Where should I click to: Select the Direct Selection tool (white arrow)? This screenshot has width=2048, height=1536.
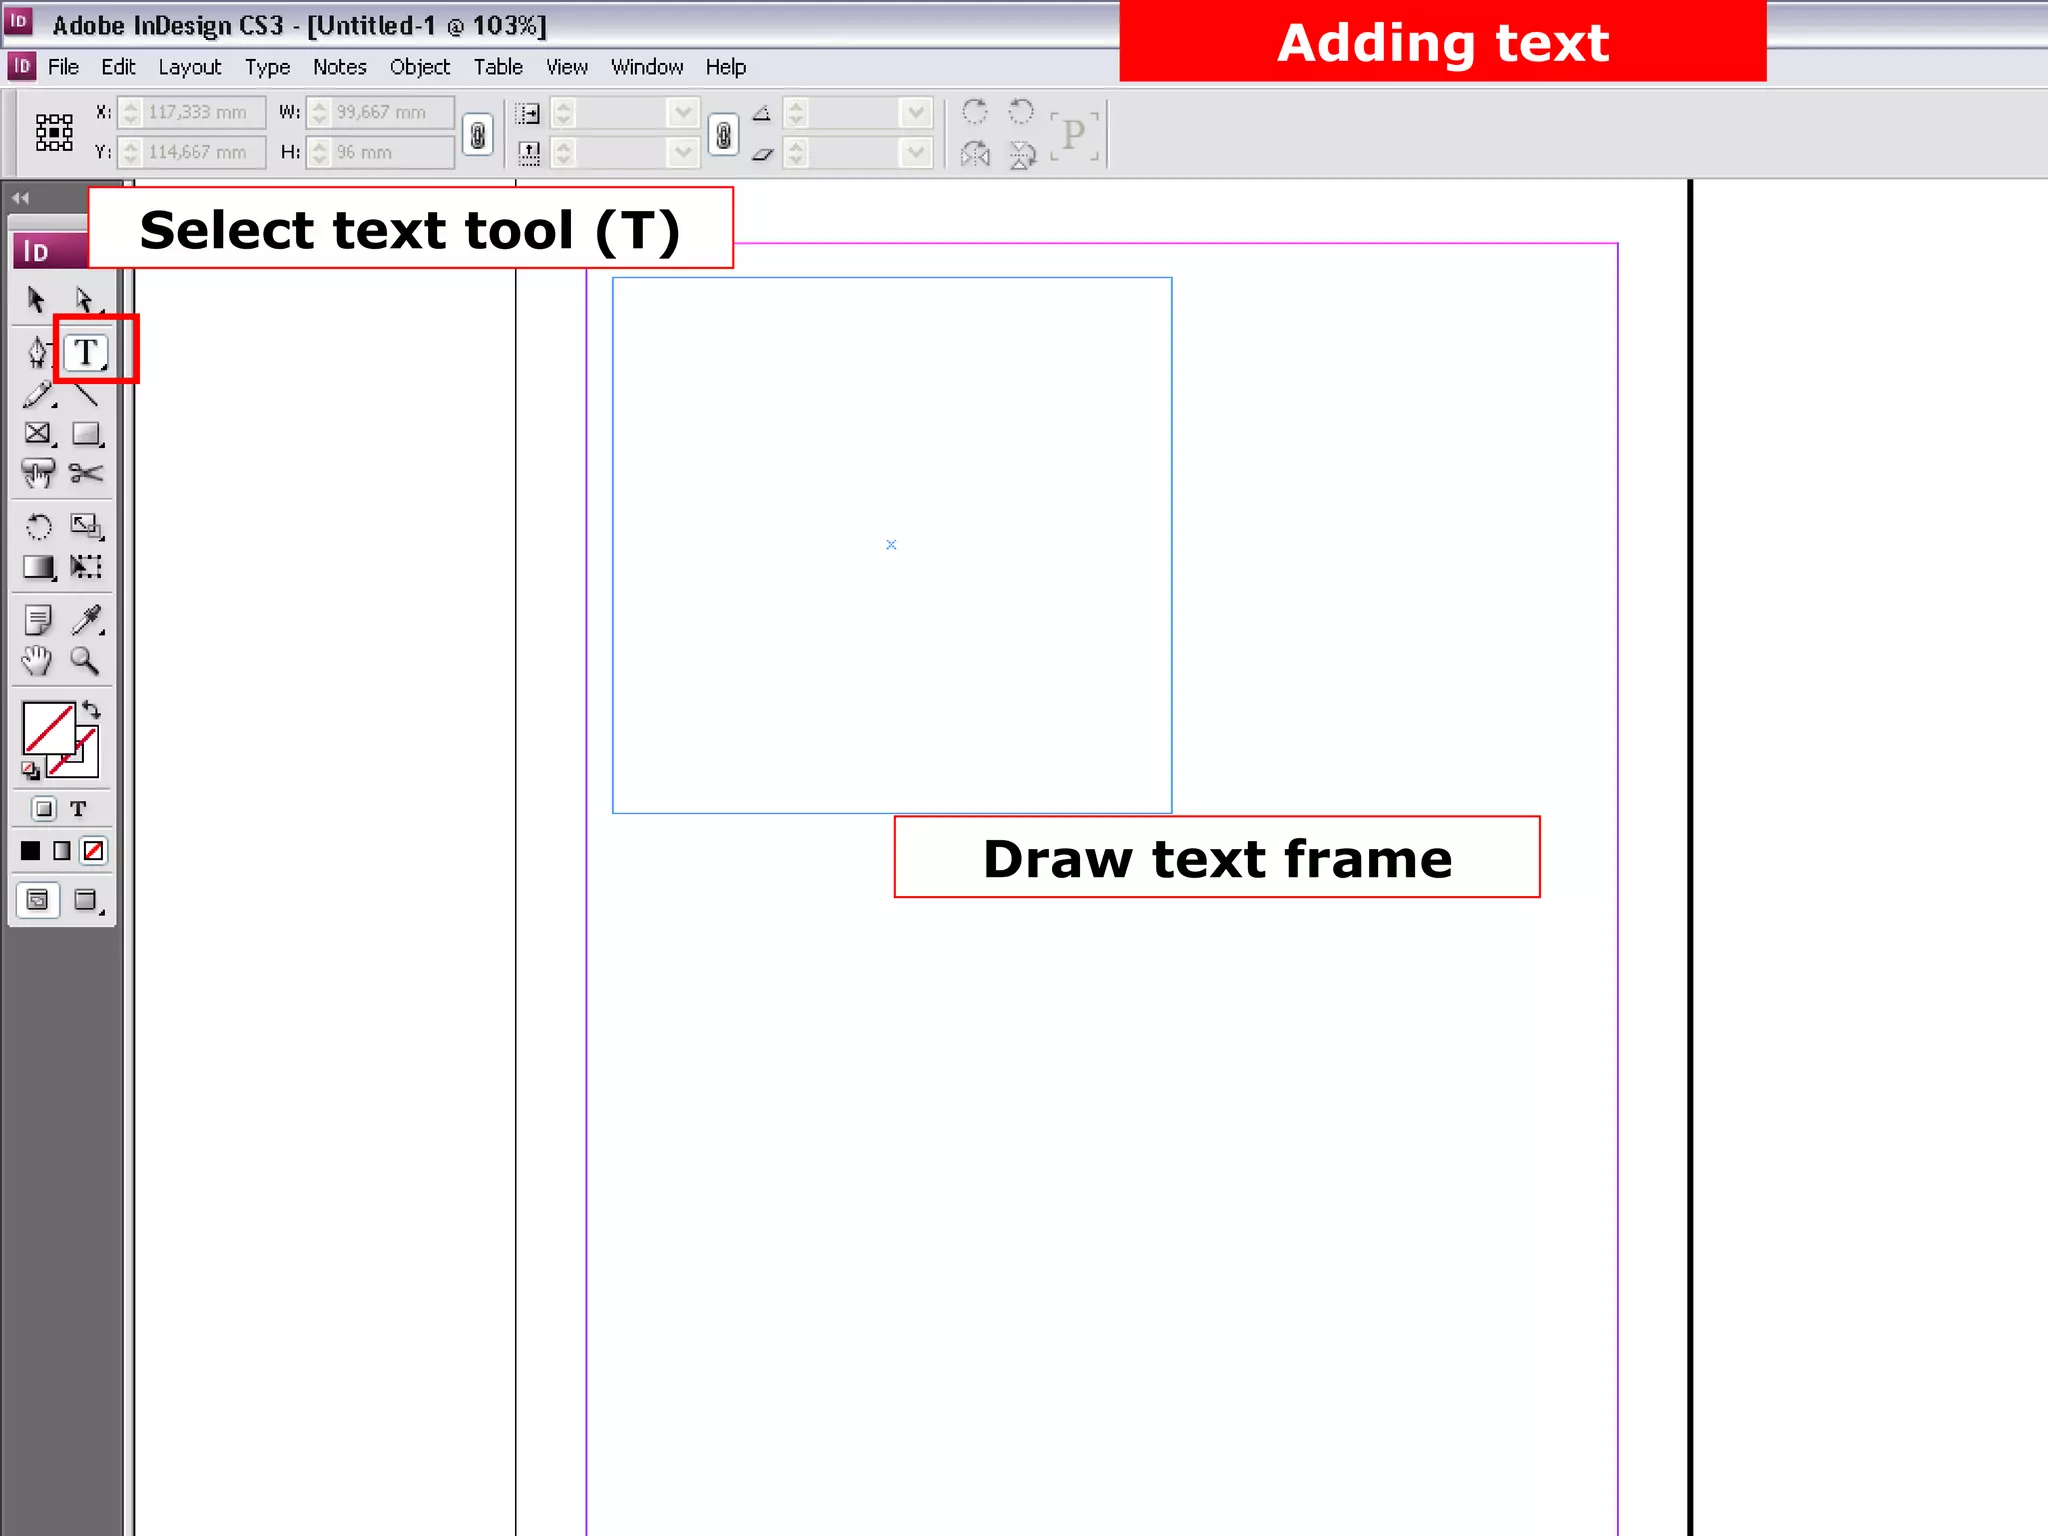click(85, 300)
